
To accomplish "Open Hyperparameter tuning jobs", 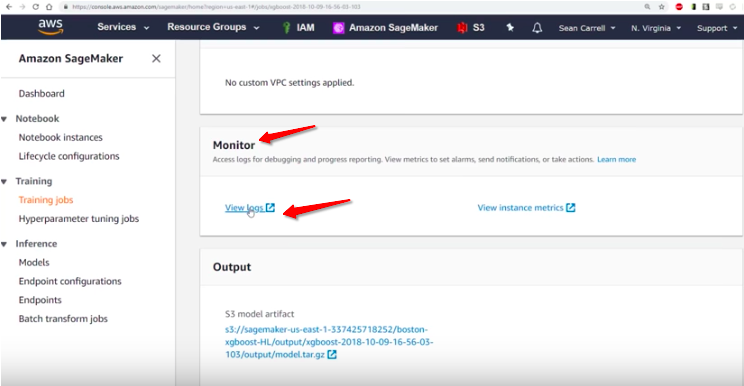I will (x=79, y=219).
